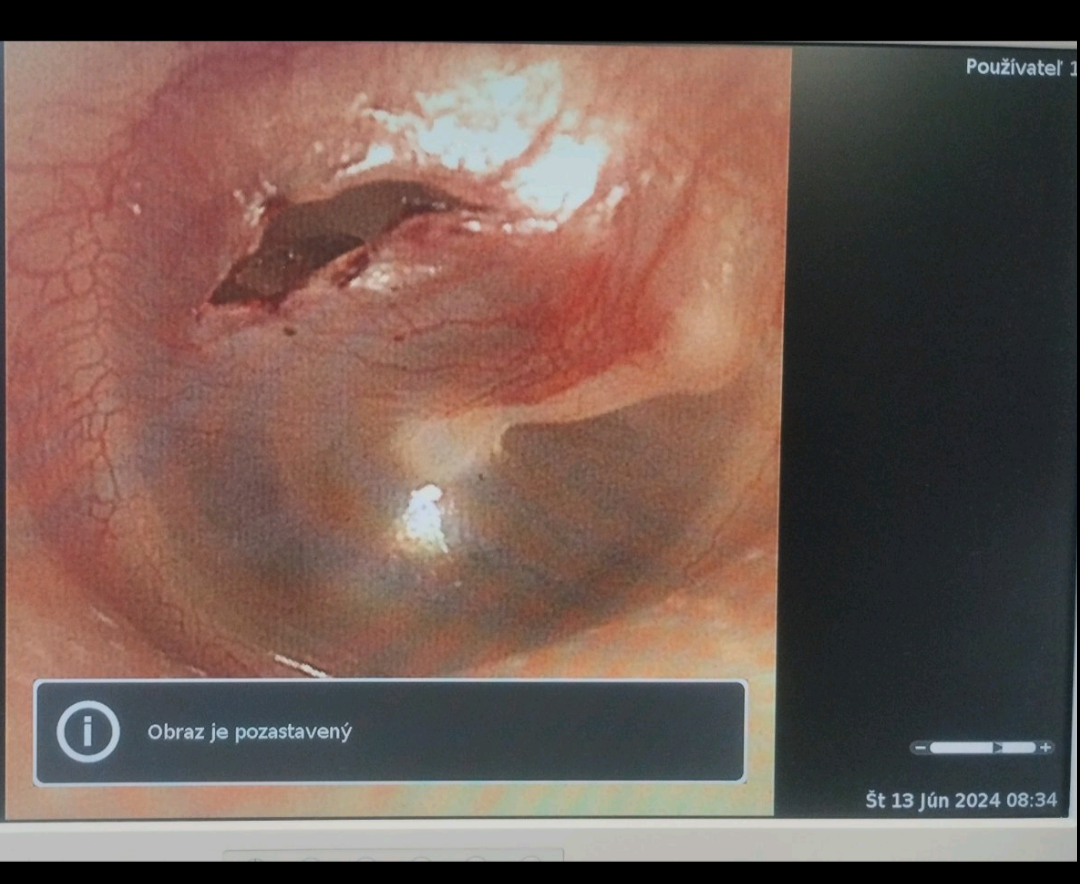1080x884 pixels.
Task: Click the info icon in the notification
Action: tap(88, 731)
